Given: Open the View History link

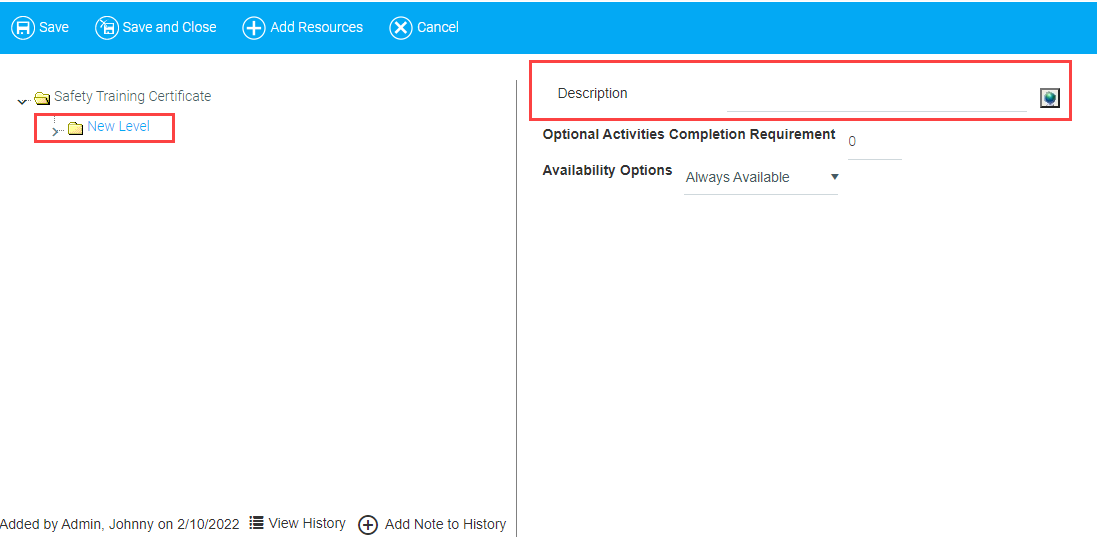Looking at the screenshot, I should [306, 523].
